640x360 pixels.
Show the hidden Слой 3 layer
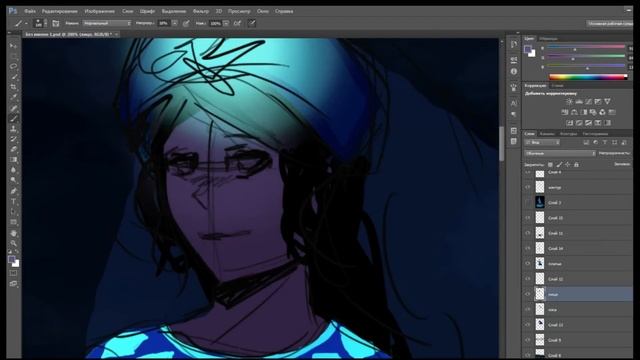pyautogui.click(x=527, y=202)
